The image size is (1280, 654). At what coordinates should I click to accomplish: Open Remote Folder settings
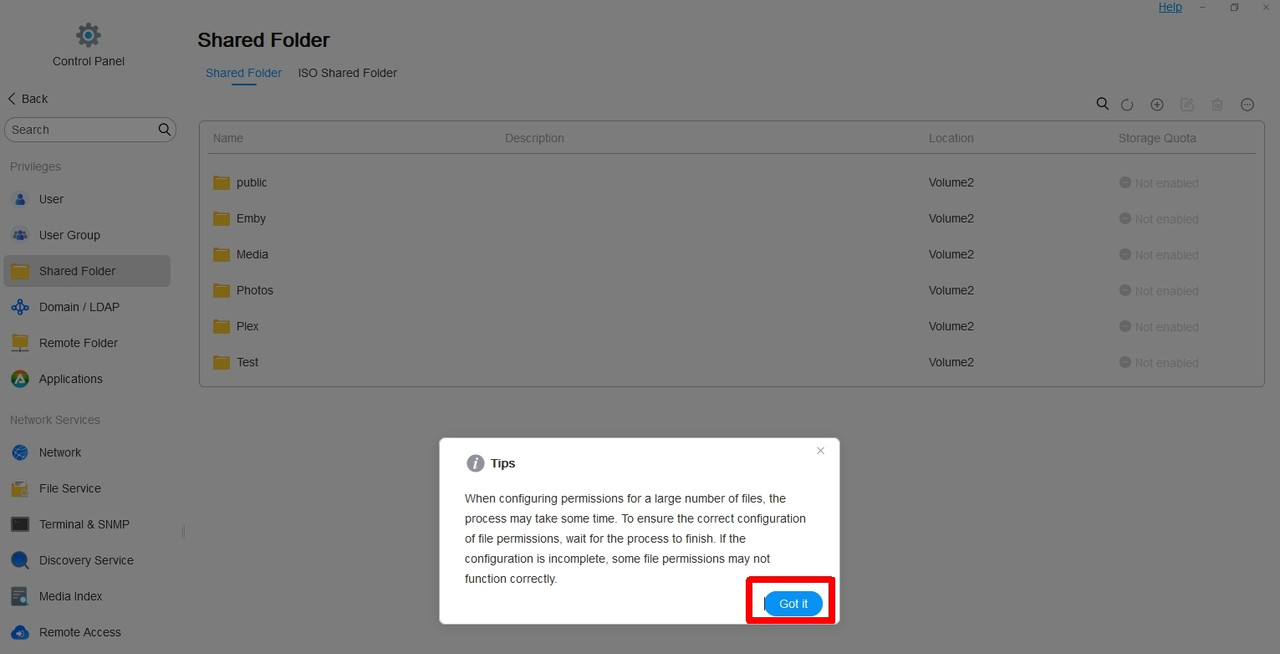pyautogui.click(x=87, y=343)
